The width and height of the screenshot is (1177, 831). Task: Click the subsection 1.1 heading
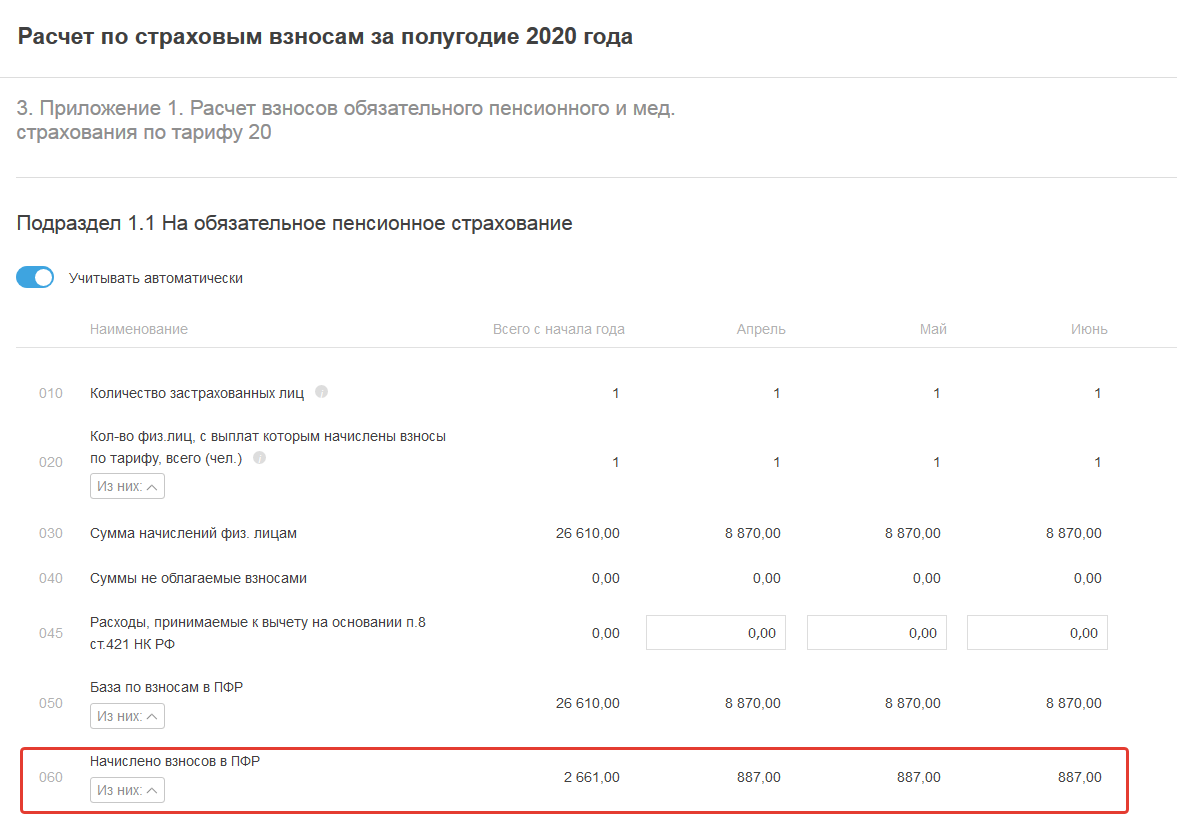294,223
